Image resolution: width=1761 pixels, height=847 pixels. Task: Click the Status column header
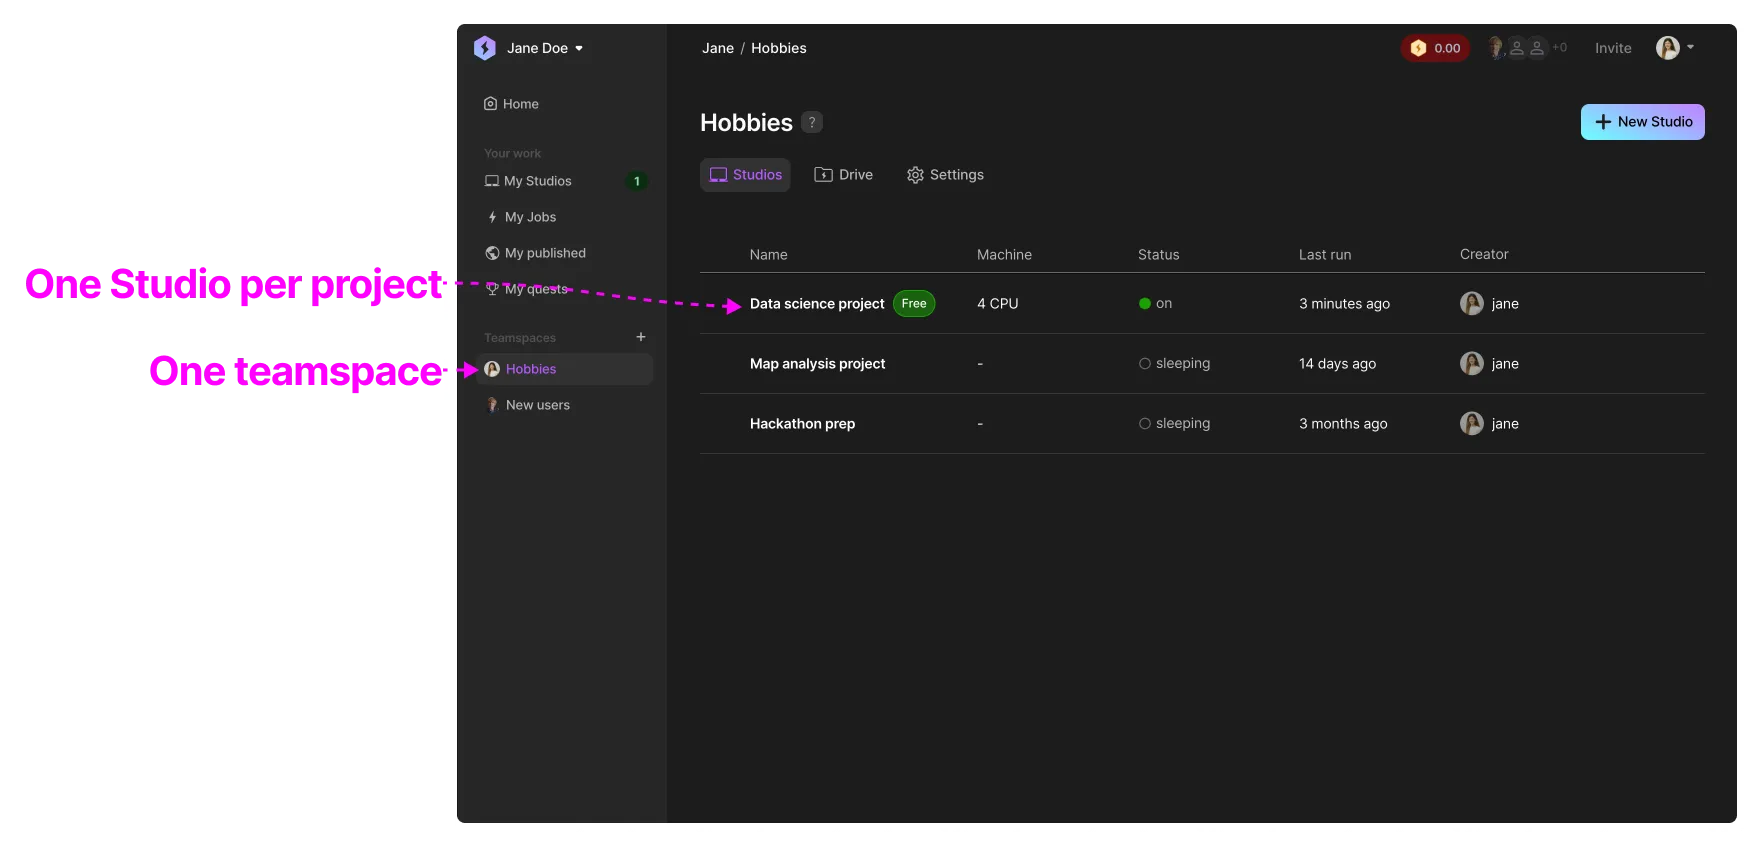pyautogui.click(x=1159, y=255)
